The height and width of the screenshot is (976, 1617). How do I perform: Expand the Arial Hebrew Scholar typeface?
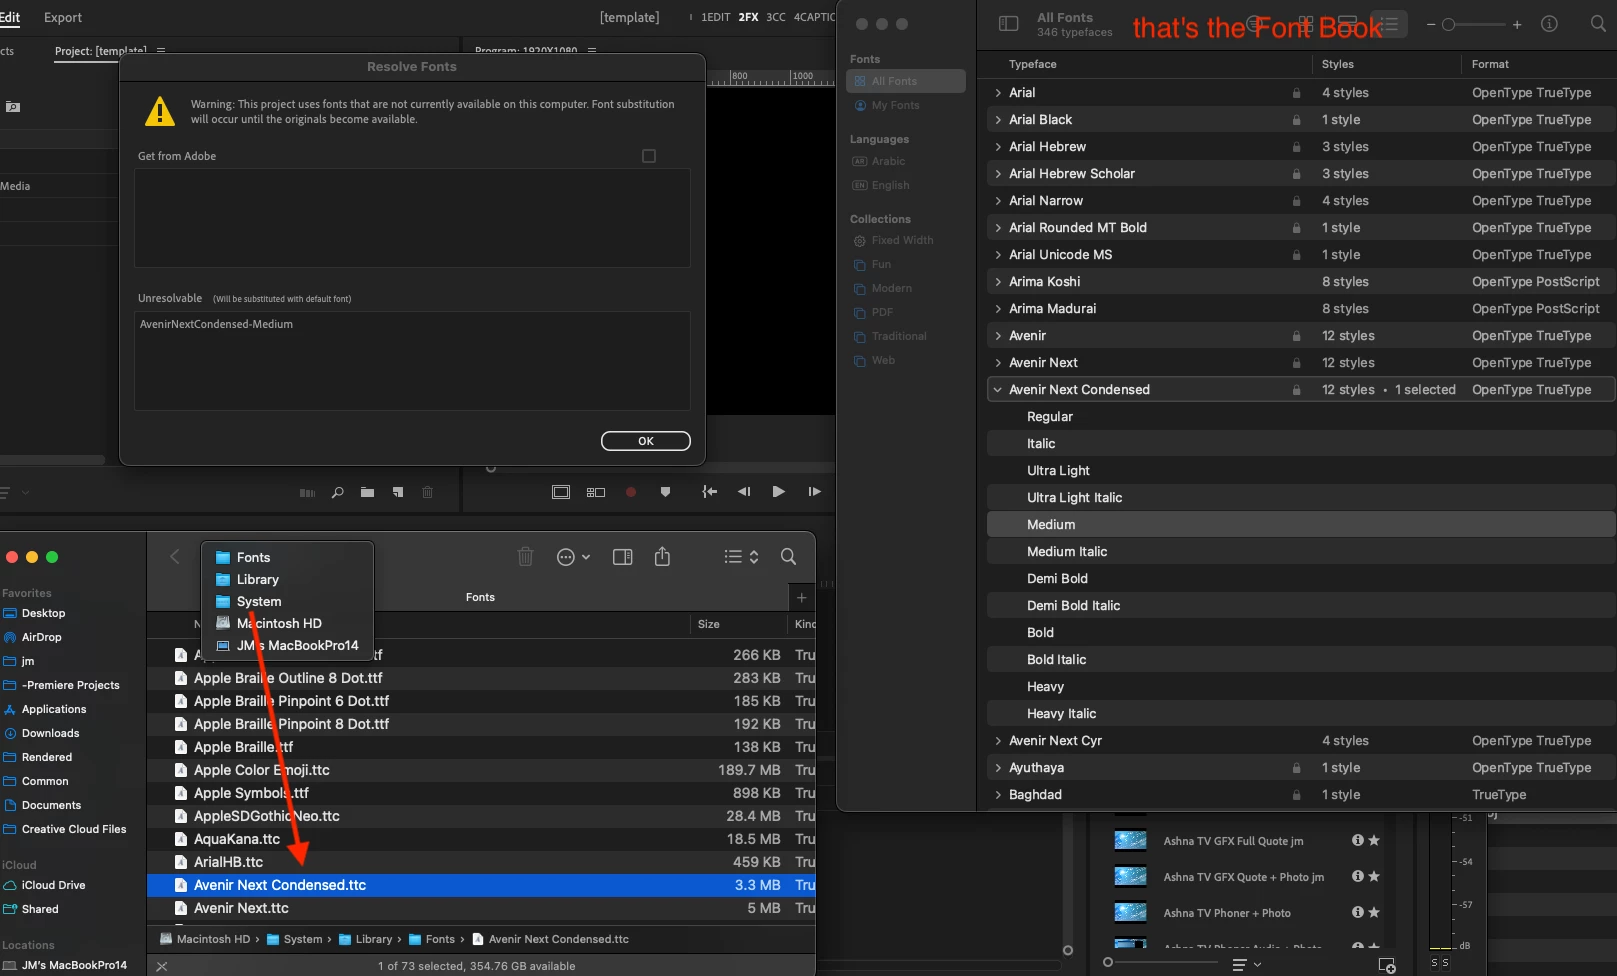998,174
